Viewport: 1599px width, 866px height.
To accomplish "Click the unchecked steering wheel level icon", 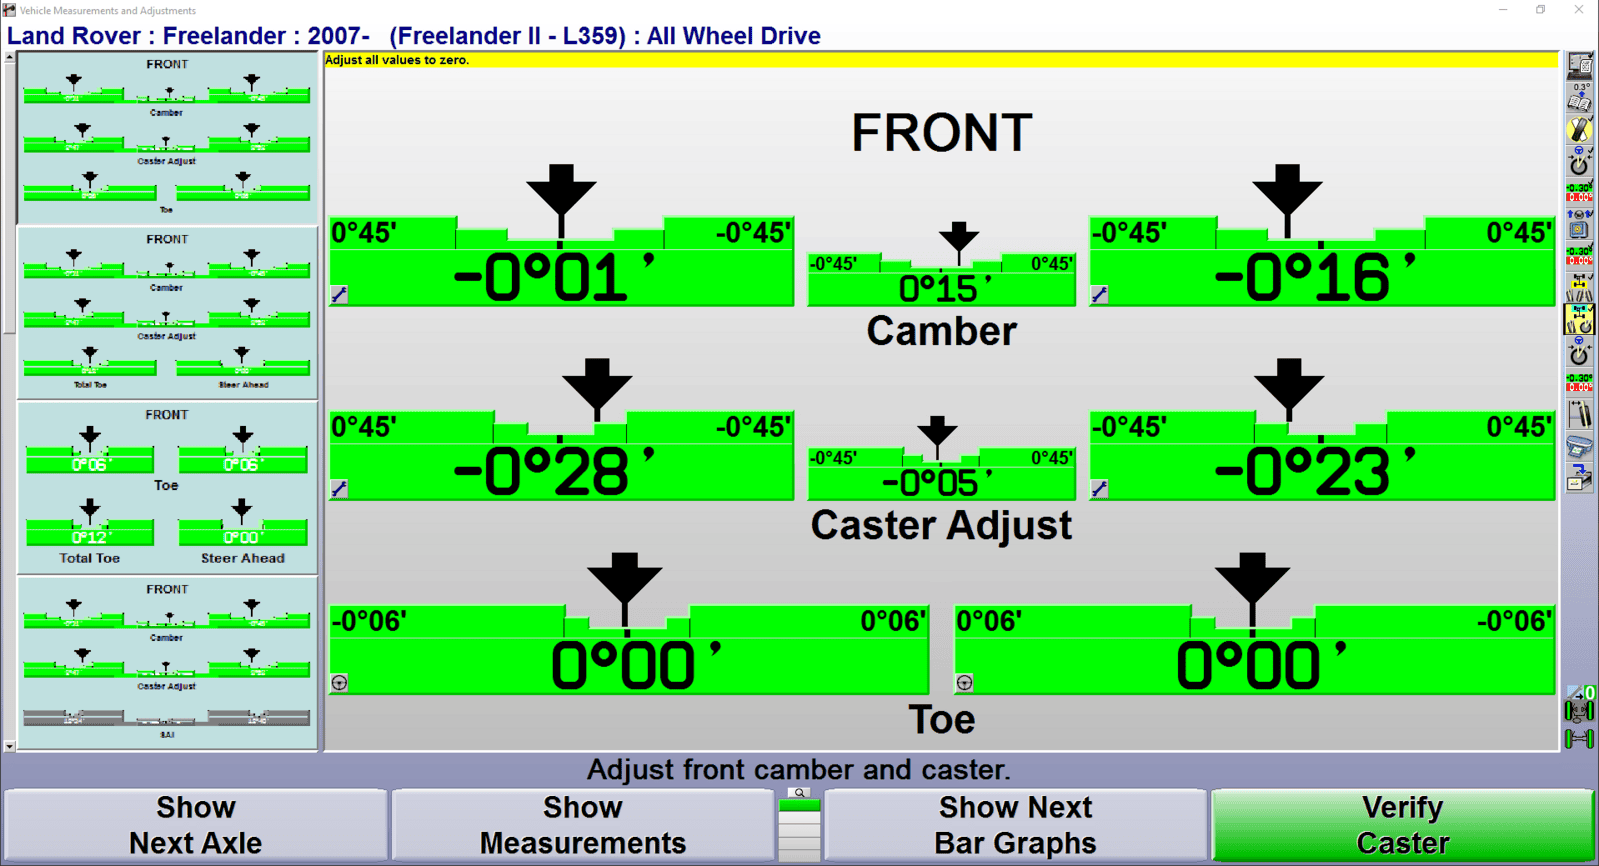I will pyautogui.click(x=1580, y=352).
